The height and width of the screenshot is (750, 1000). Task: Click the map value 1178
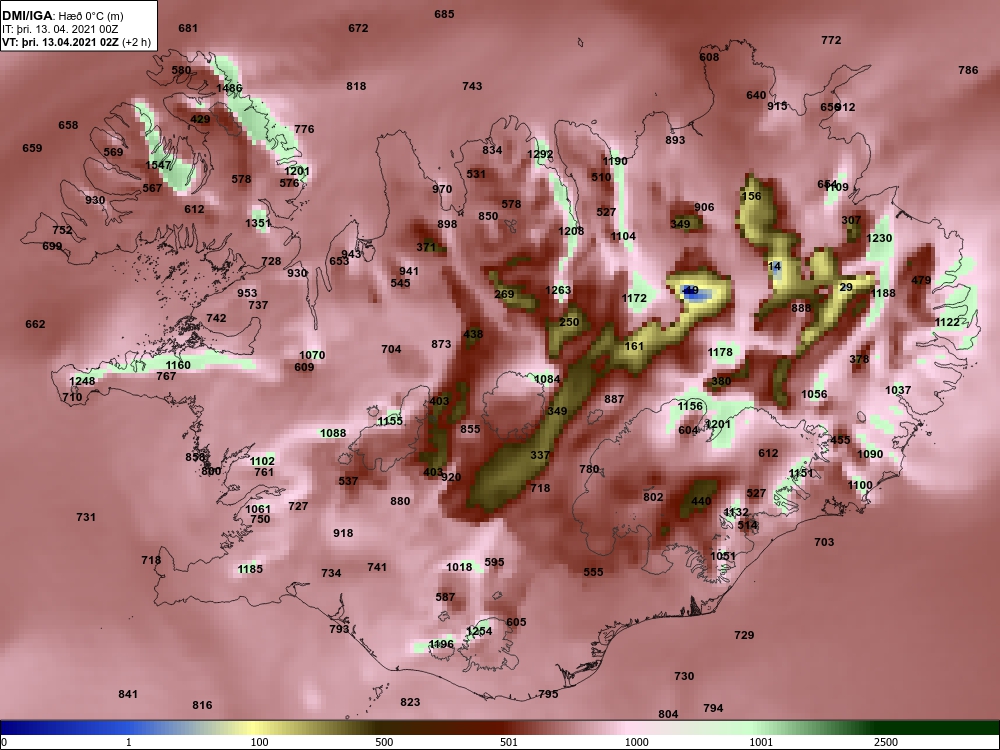tap(720, 352)
